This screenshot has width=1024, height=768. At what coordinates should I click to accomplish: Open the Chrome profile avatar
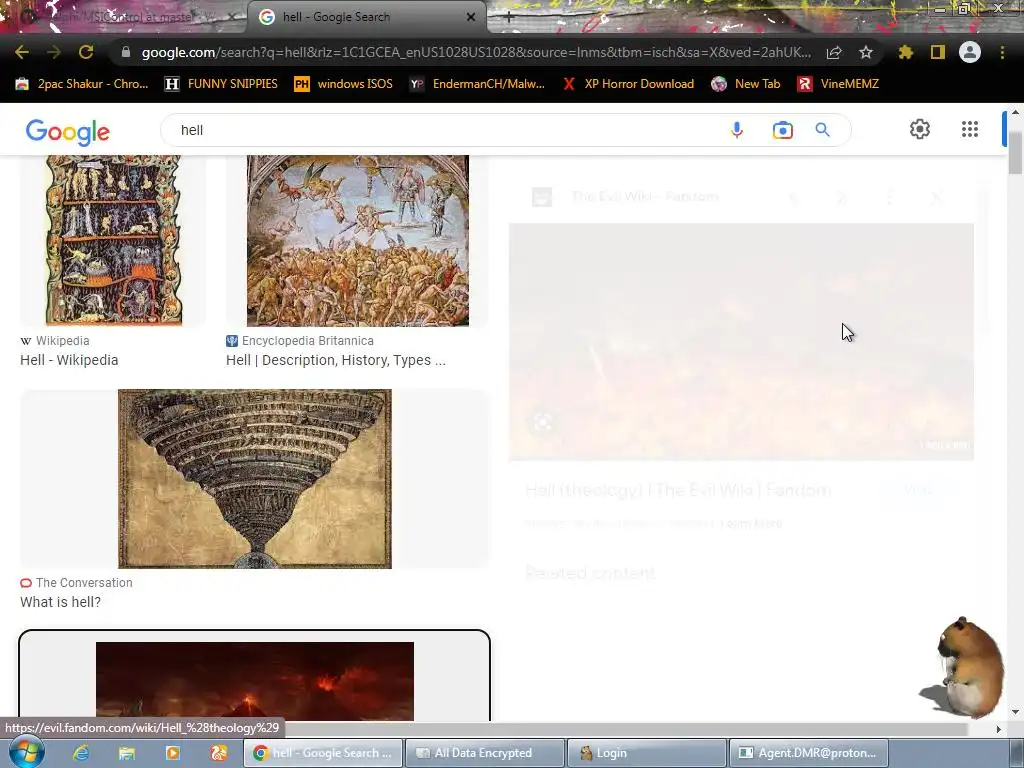tap(970, 52)
